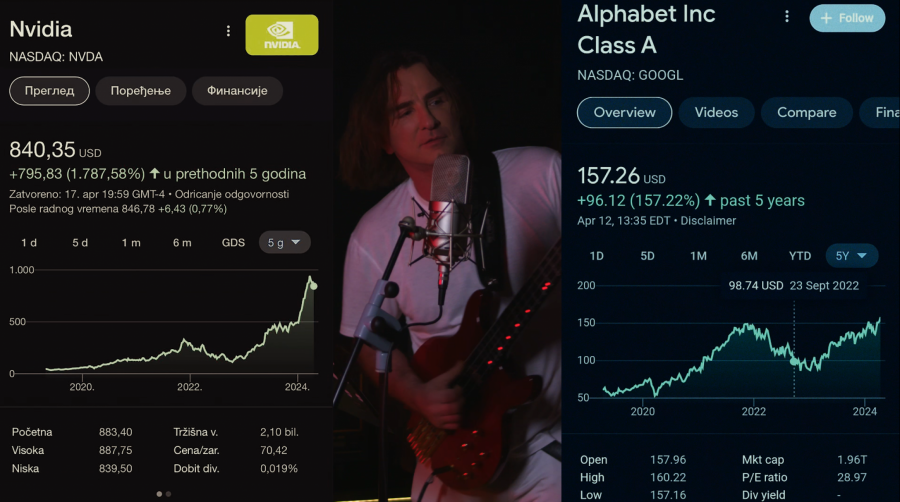The height and width of the screenshot is (502, 900).
Task: Follow Alphabet Inc stock
Action: tap(847, 18)
